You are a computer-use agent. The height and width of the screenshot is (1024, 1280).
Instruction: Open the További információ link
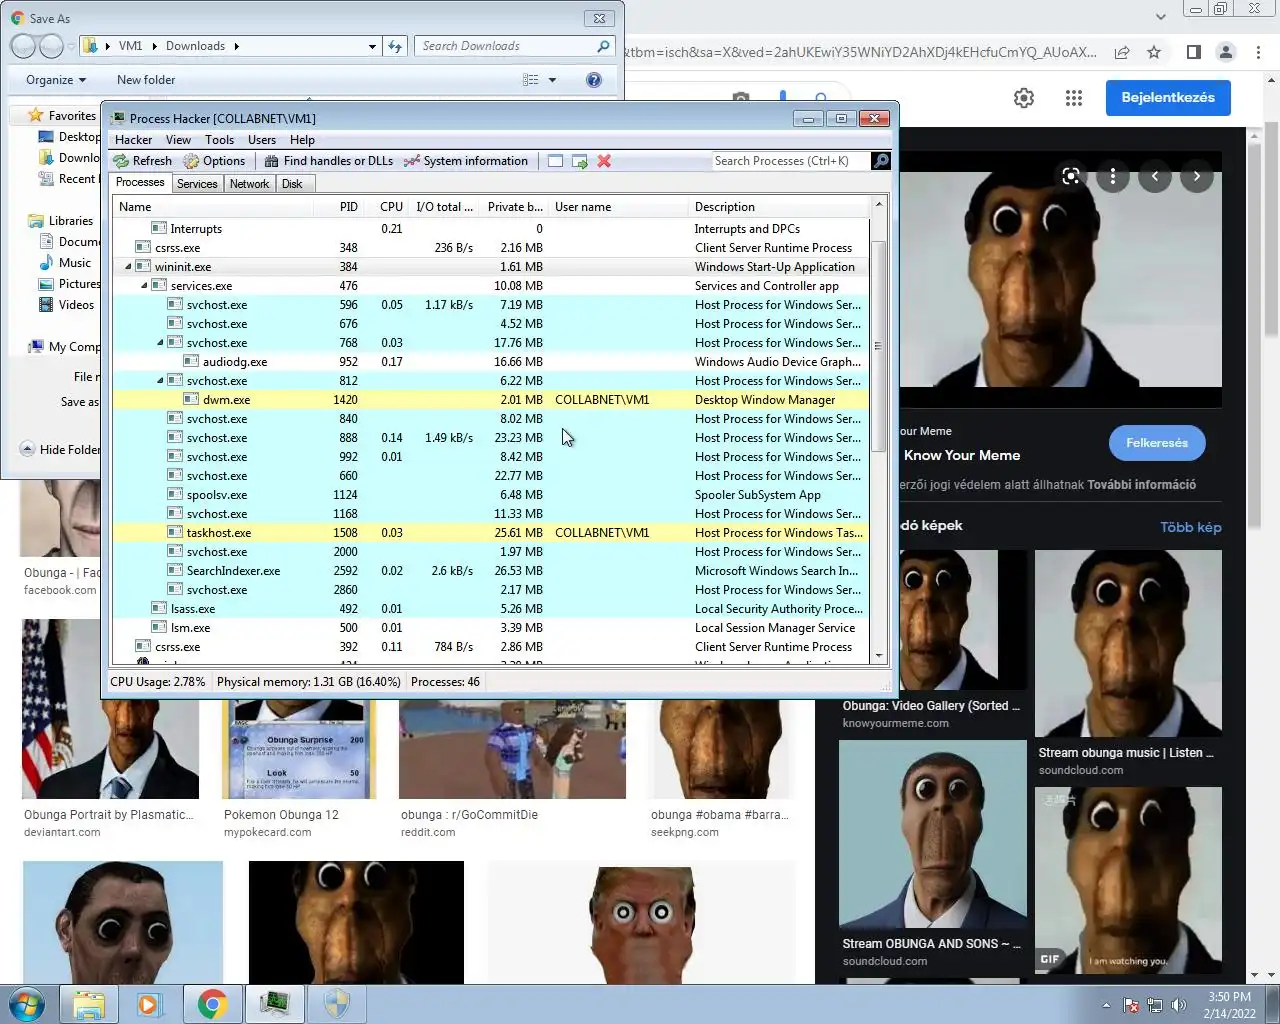pos(1142,485)
